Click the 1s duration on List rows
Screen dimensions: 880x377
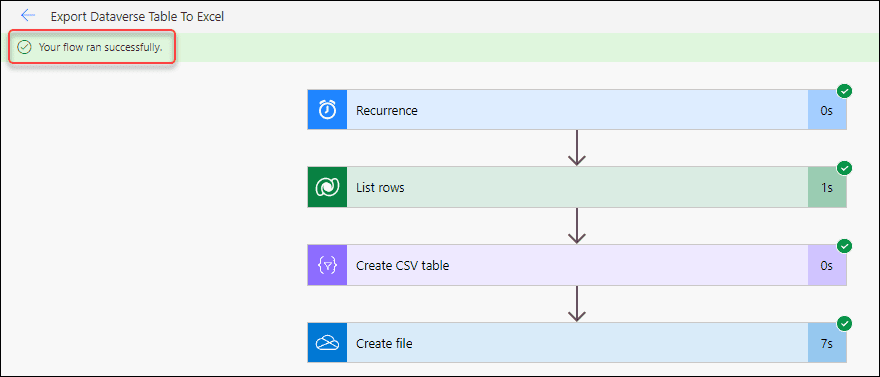click(x=826, y=188)
